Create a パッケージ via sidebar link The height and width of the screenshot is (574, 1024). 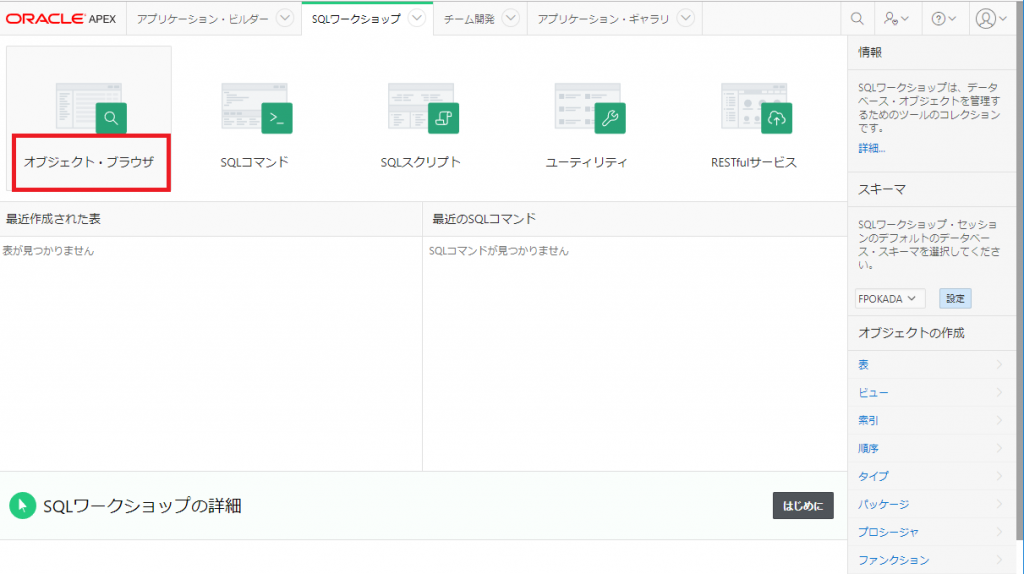(x=884, y=504)
